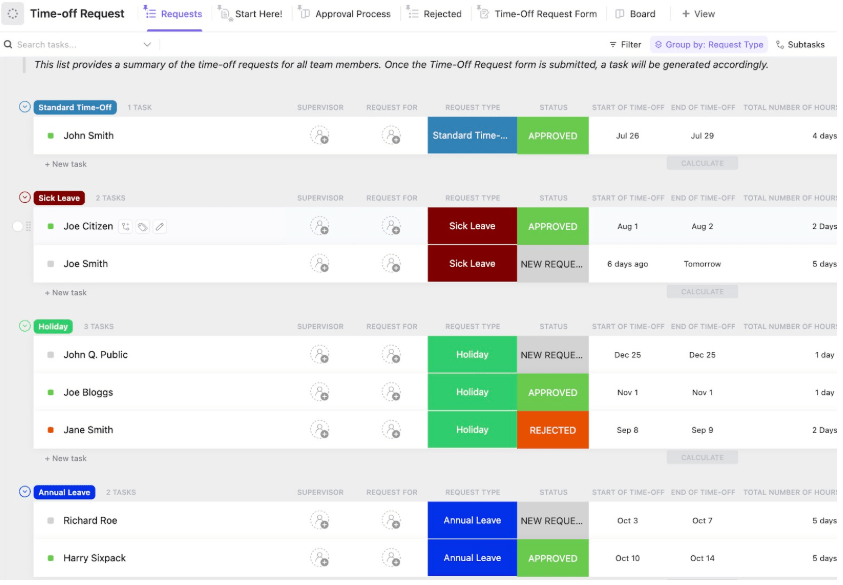The height and width of the screenshot is (585, 843).
Task: Open the Board view tab
Action: (x=635, y=14)
